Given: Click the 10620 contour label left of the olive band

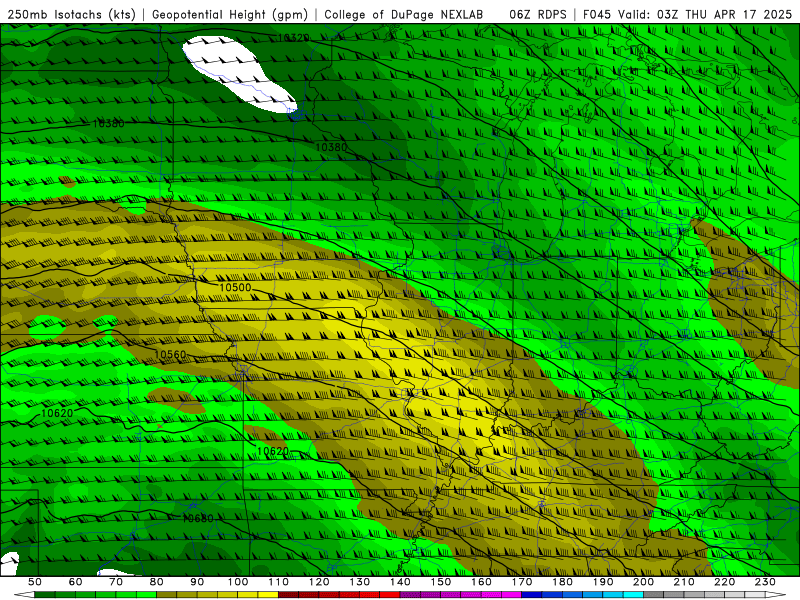Looking at the screenshot, I should pos(272,452).
